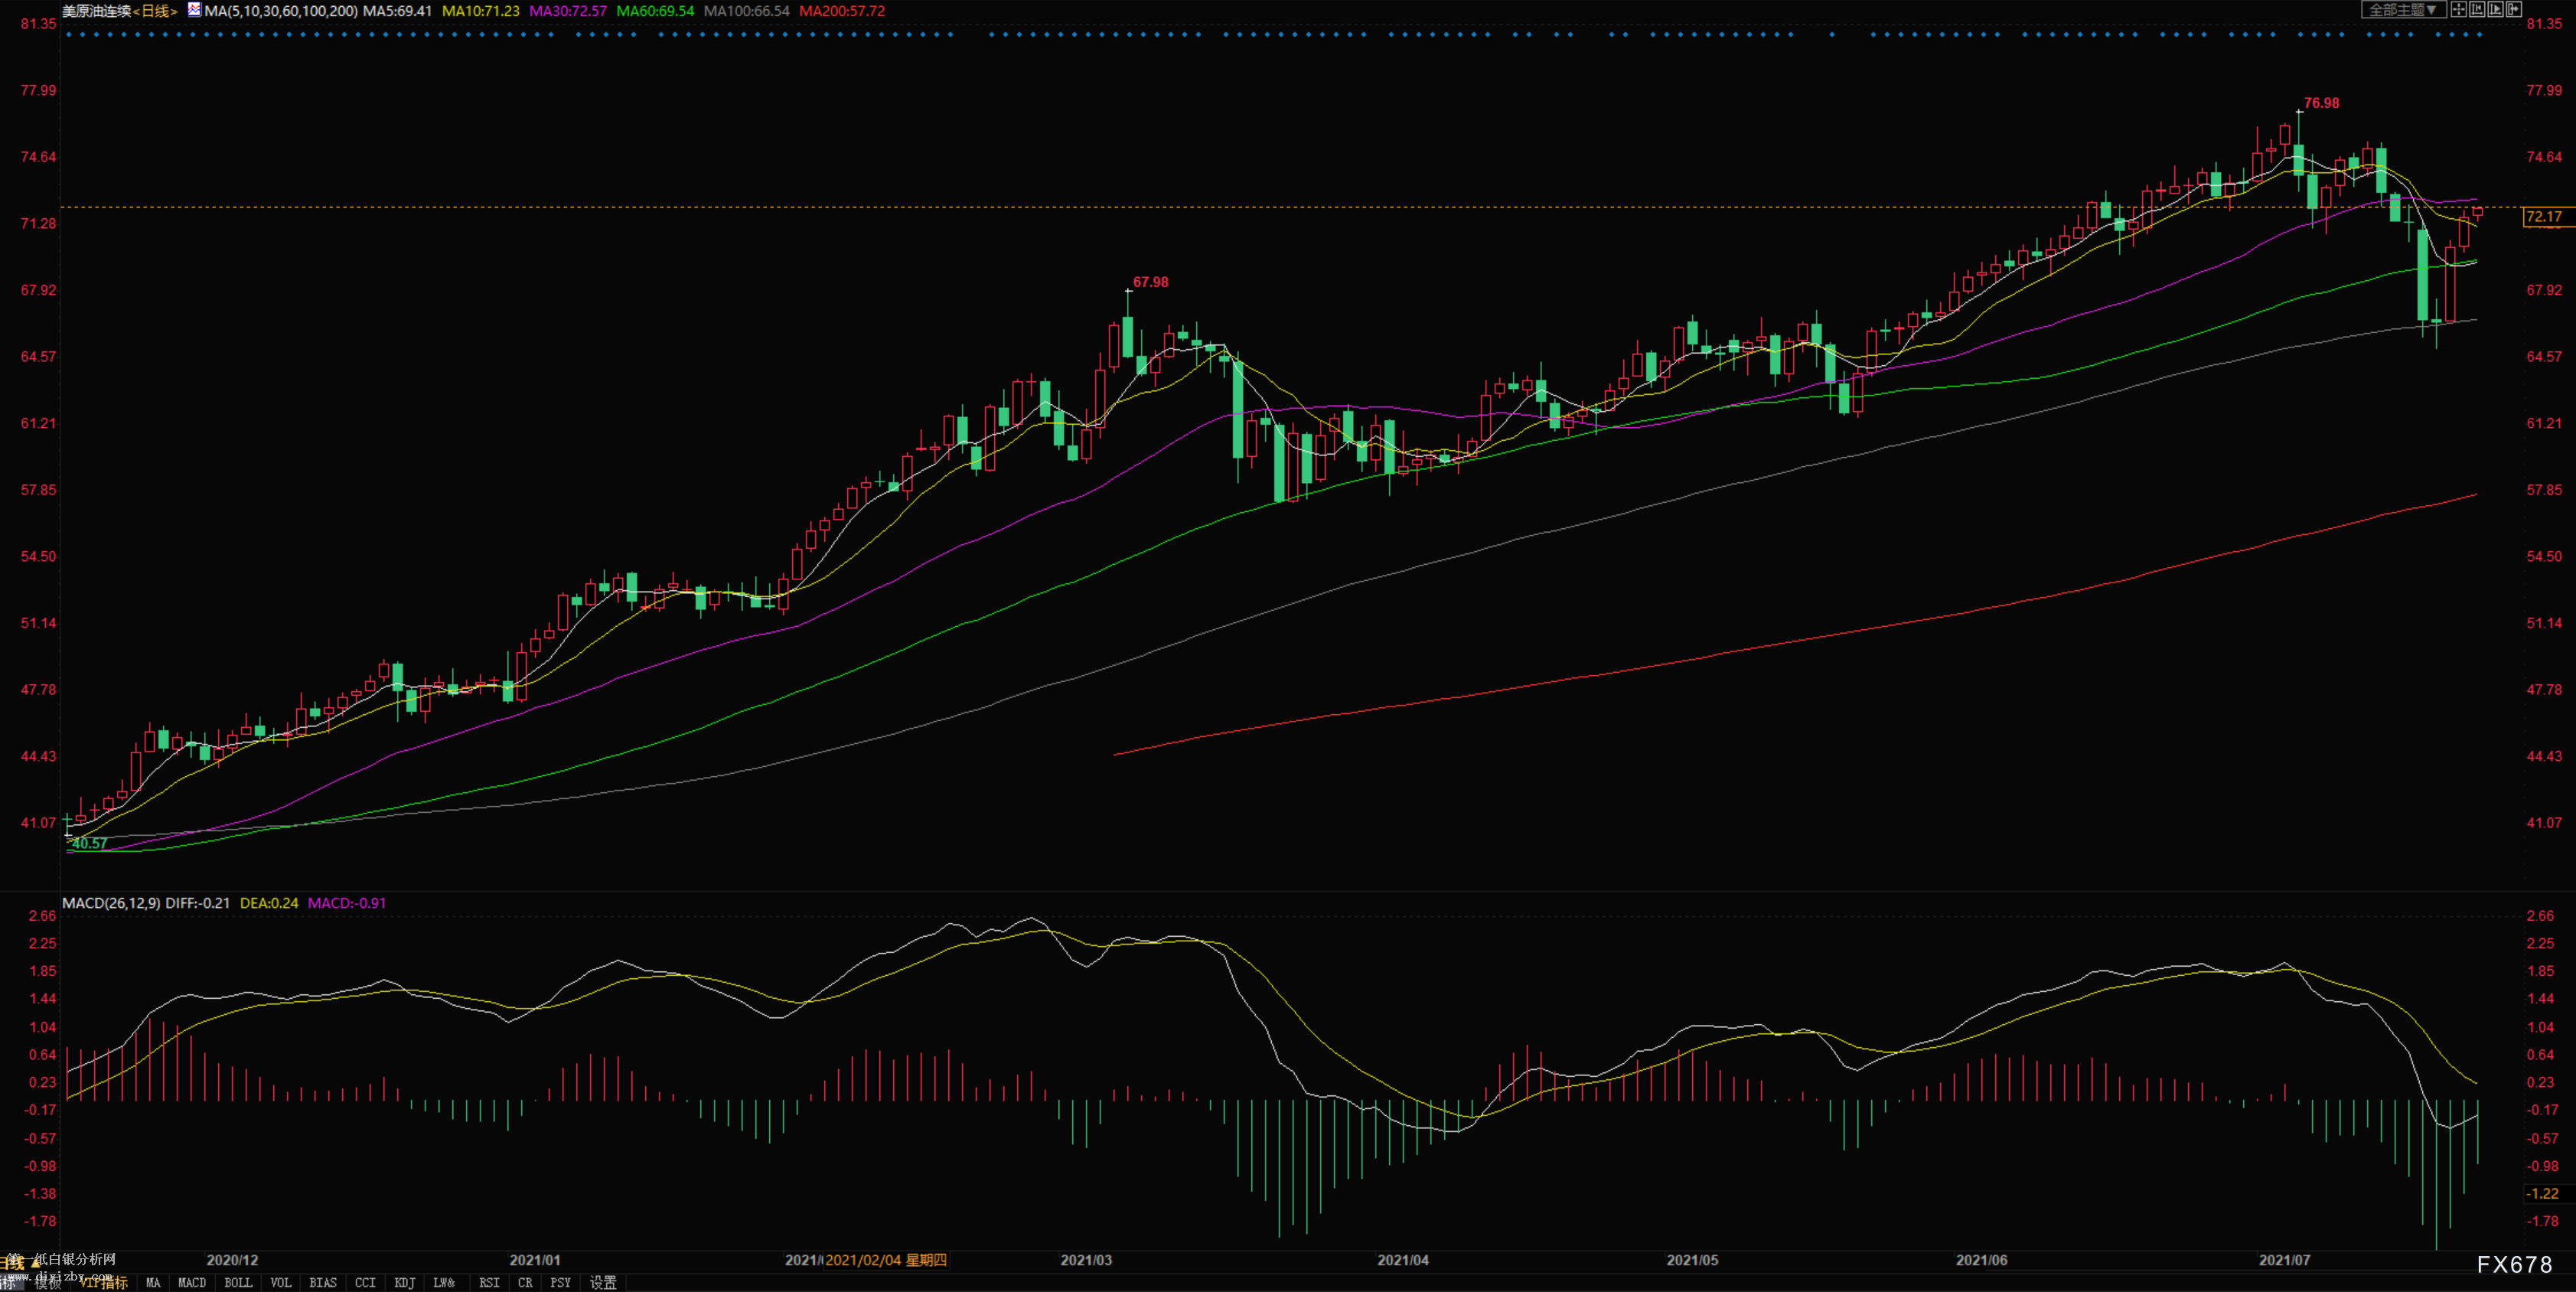
Task: Click the VIP指标 tab
Action: [105, 1282]
